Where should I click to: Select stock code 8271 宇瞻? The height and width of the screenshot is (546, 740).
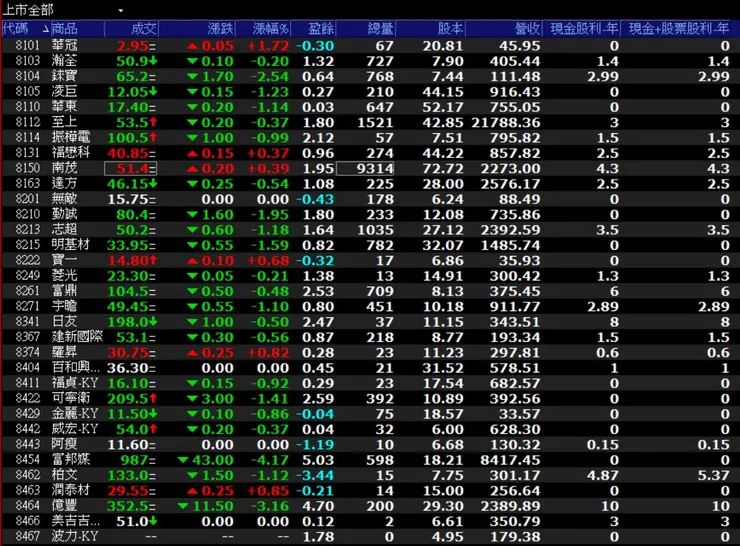27,306
